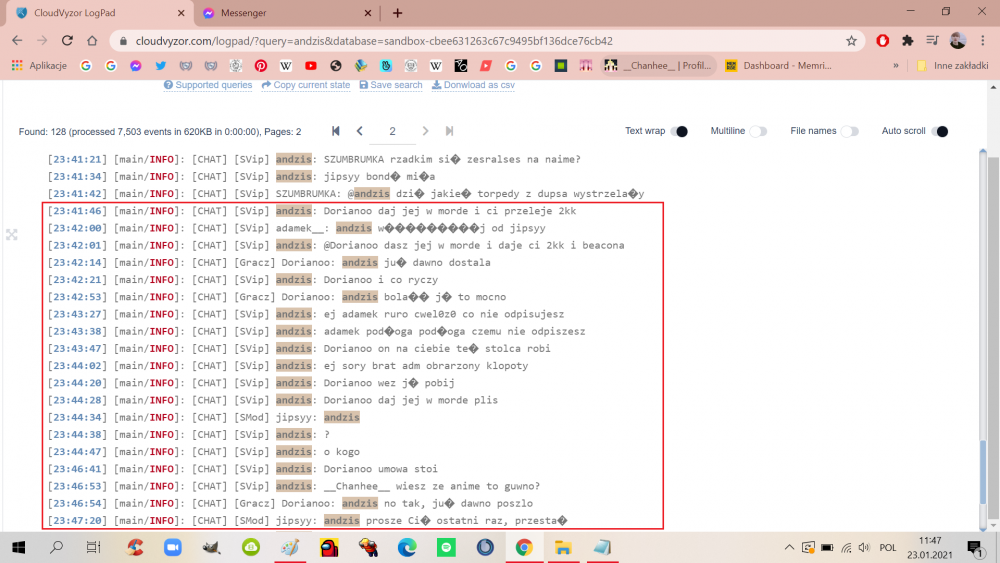Go to previous results page
The height and width of the screenshot is (563, 1000).
360,131
